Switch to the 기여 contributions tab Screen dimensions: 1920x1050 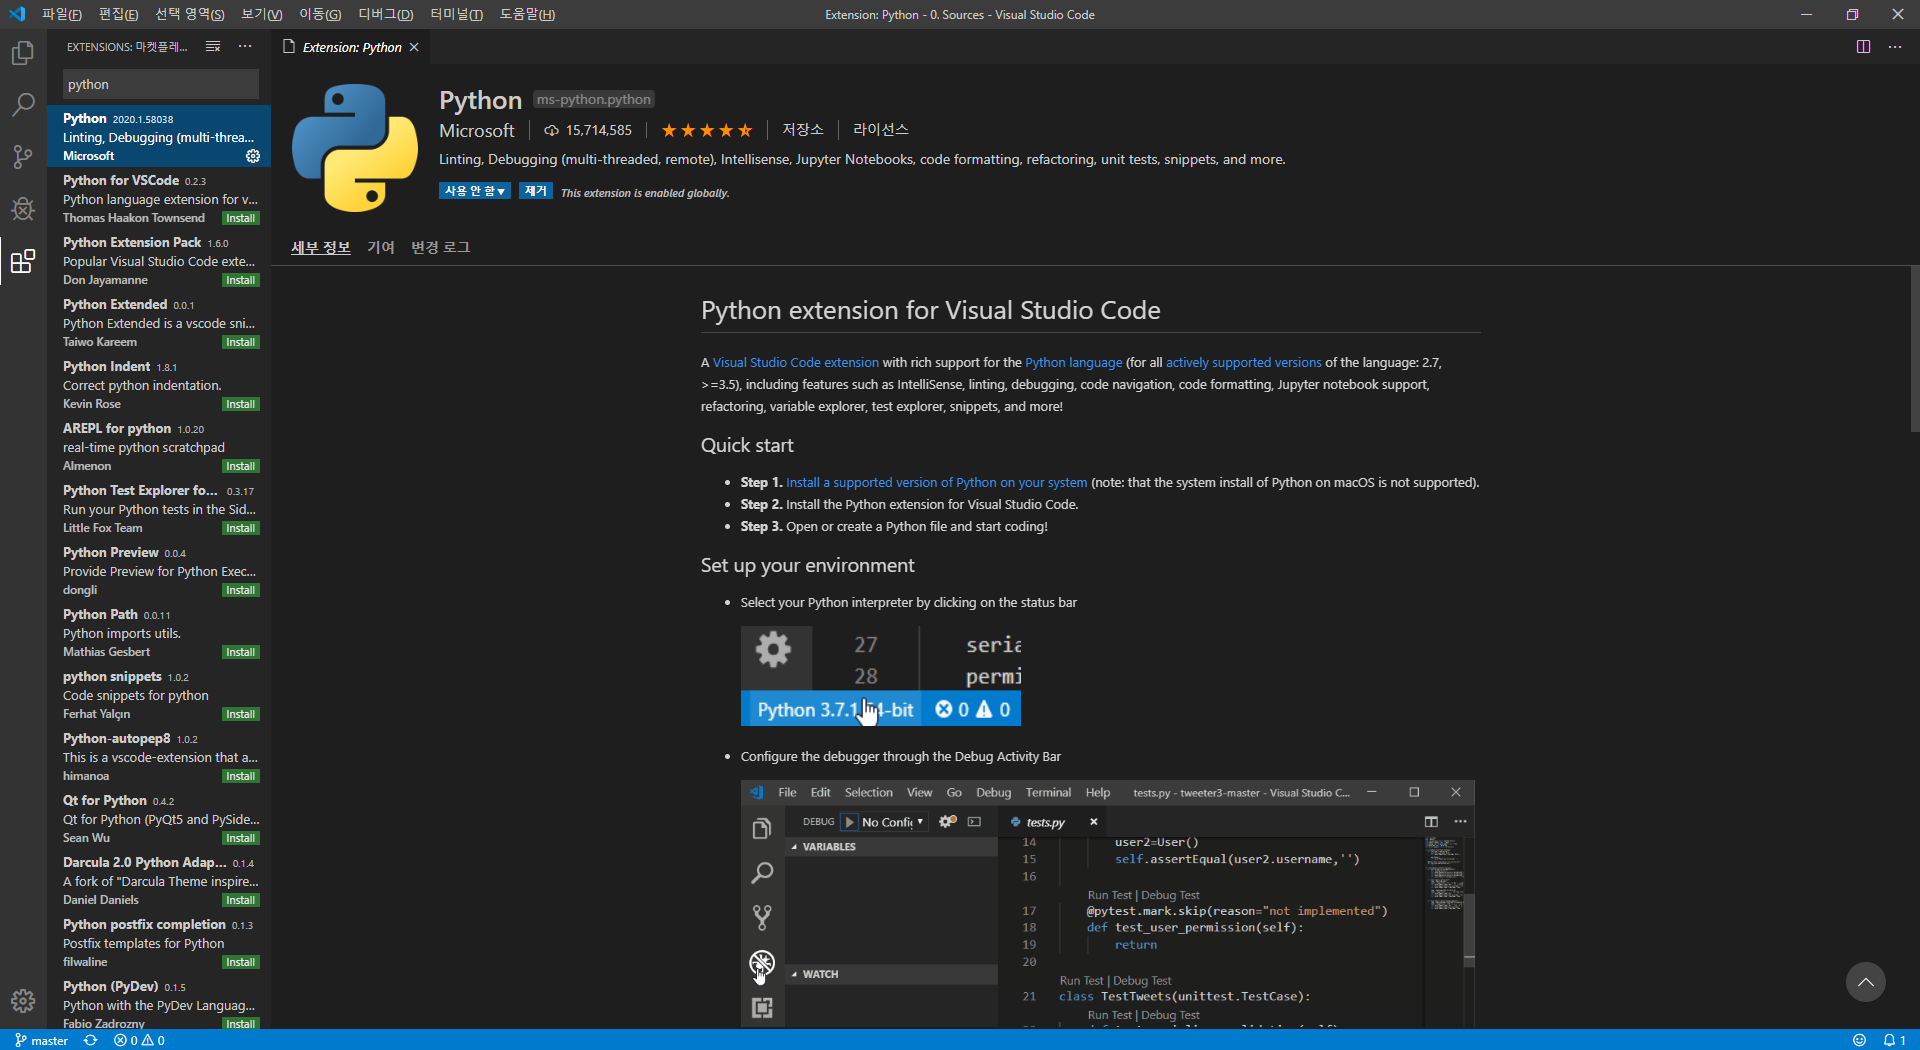point(381,247)
